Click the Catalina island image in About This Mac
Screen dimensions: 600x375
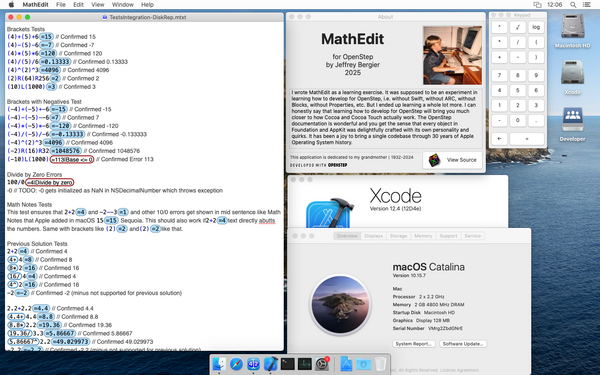click(x=340, y=305)
